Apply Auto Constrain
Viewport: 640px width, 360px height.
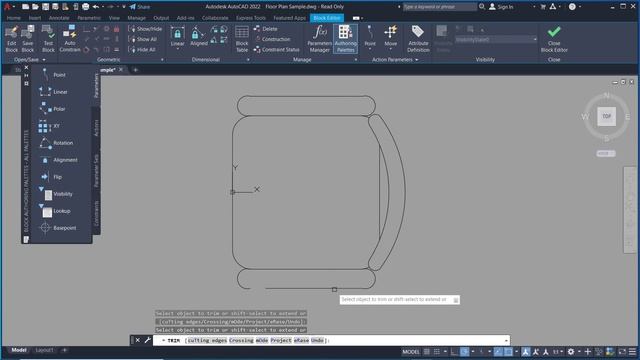tap(70, 39)
